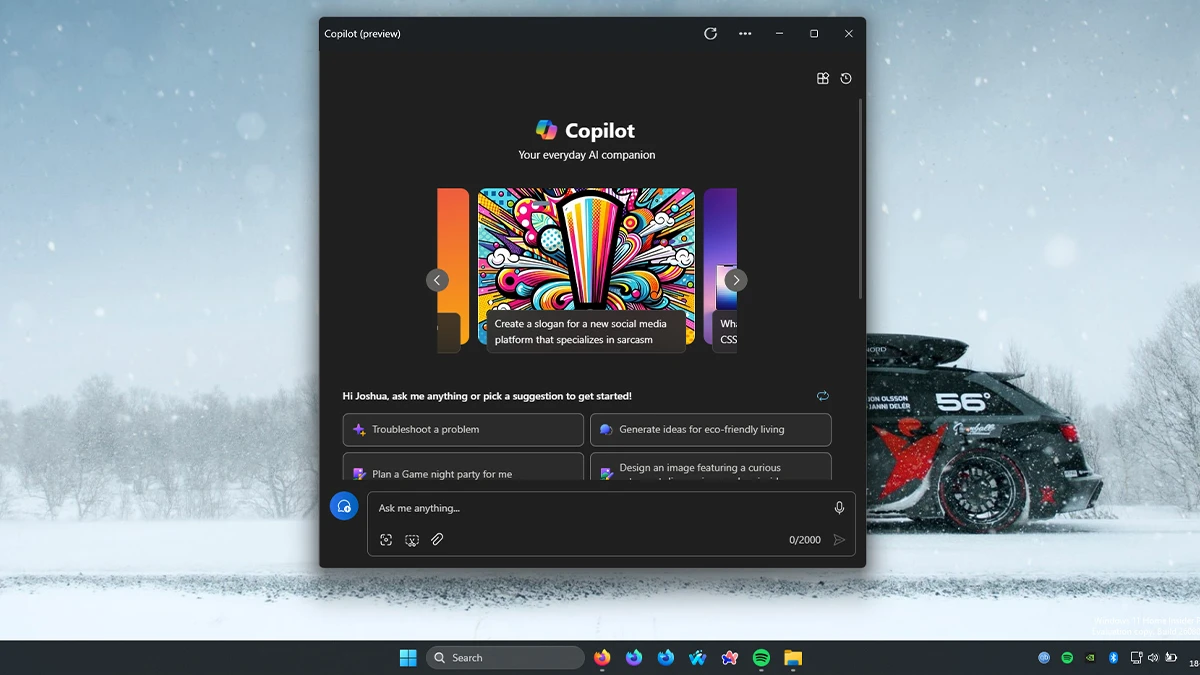Viewport: 1200px width, 675px height.
Task: Open the Copilot plugins panel icon
Action: (x=822, y=78)
